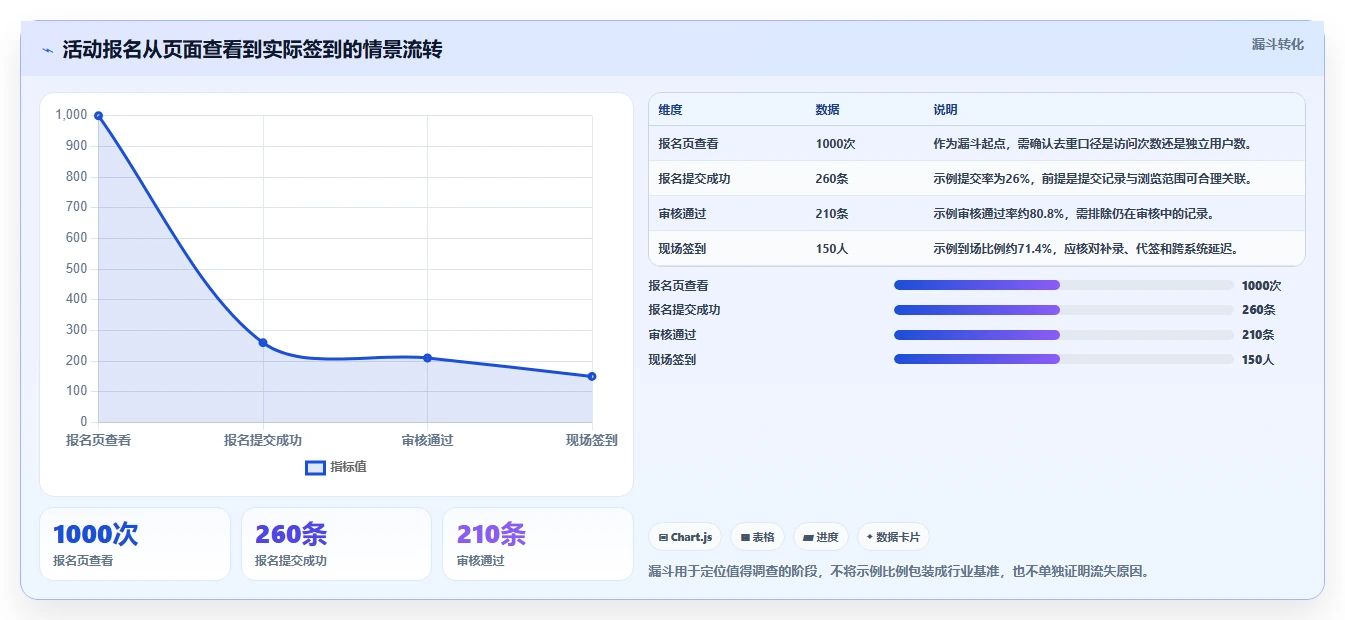Select the chart point above 现场签到
The height and width of the screenshot is (620, 1345).
pyautogui.click(x=592, y=376)
